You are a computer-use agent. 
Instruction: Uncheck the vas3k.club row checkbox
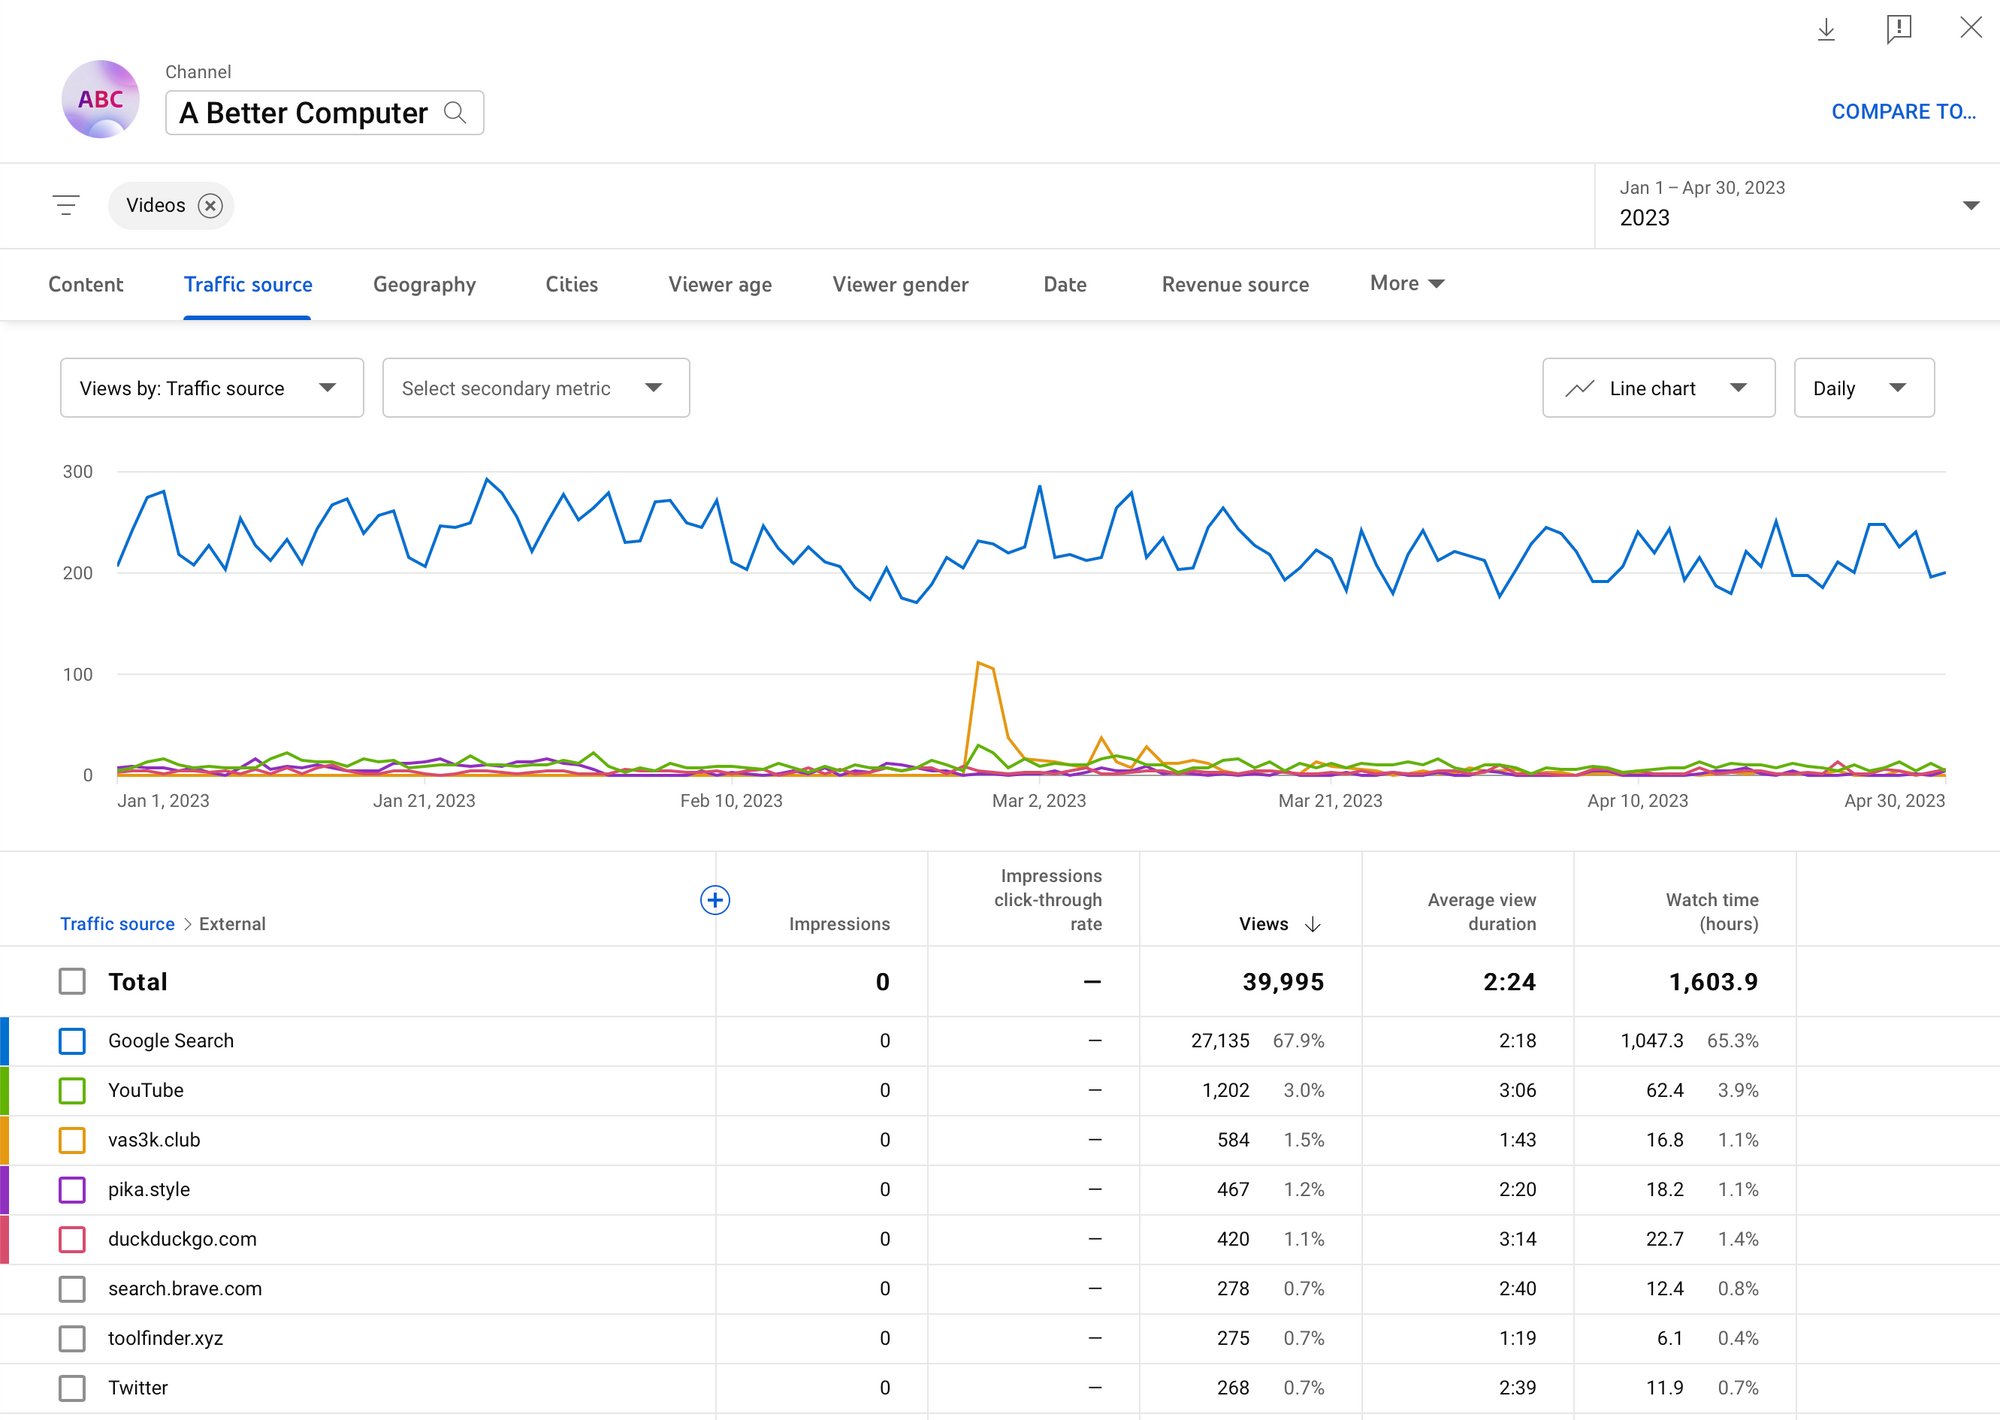(x=72, y=1140)
